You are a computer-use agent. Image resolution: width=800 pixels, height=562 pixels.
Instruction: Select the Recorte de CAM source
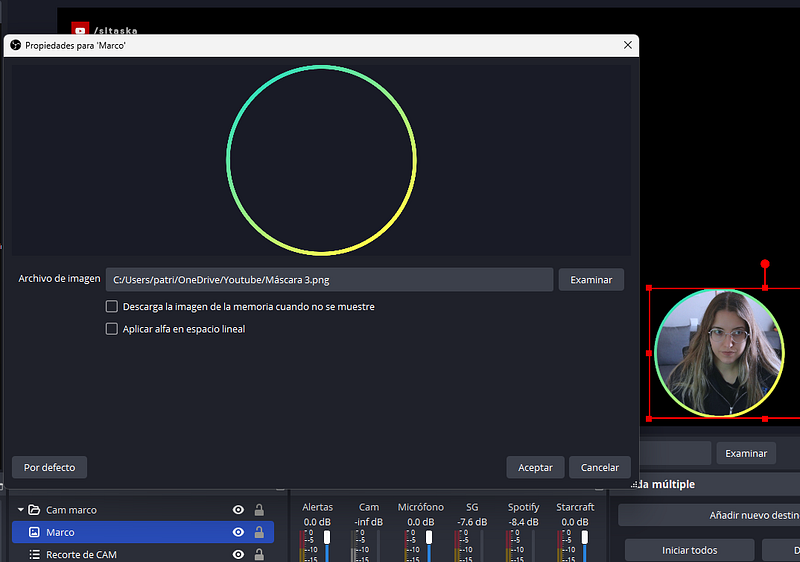143,554
